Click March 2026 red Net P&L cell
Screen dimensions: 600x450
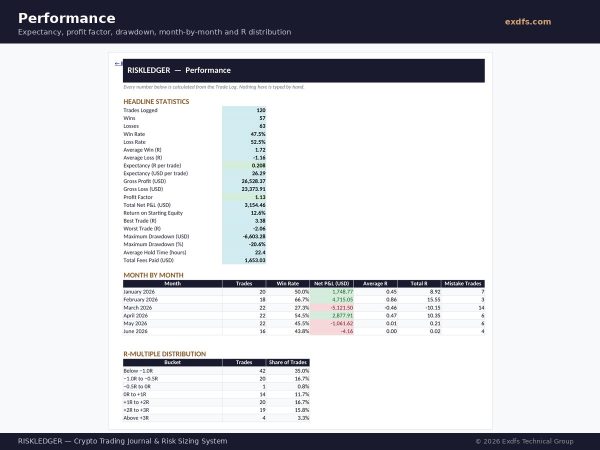point(331,308)
